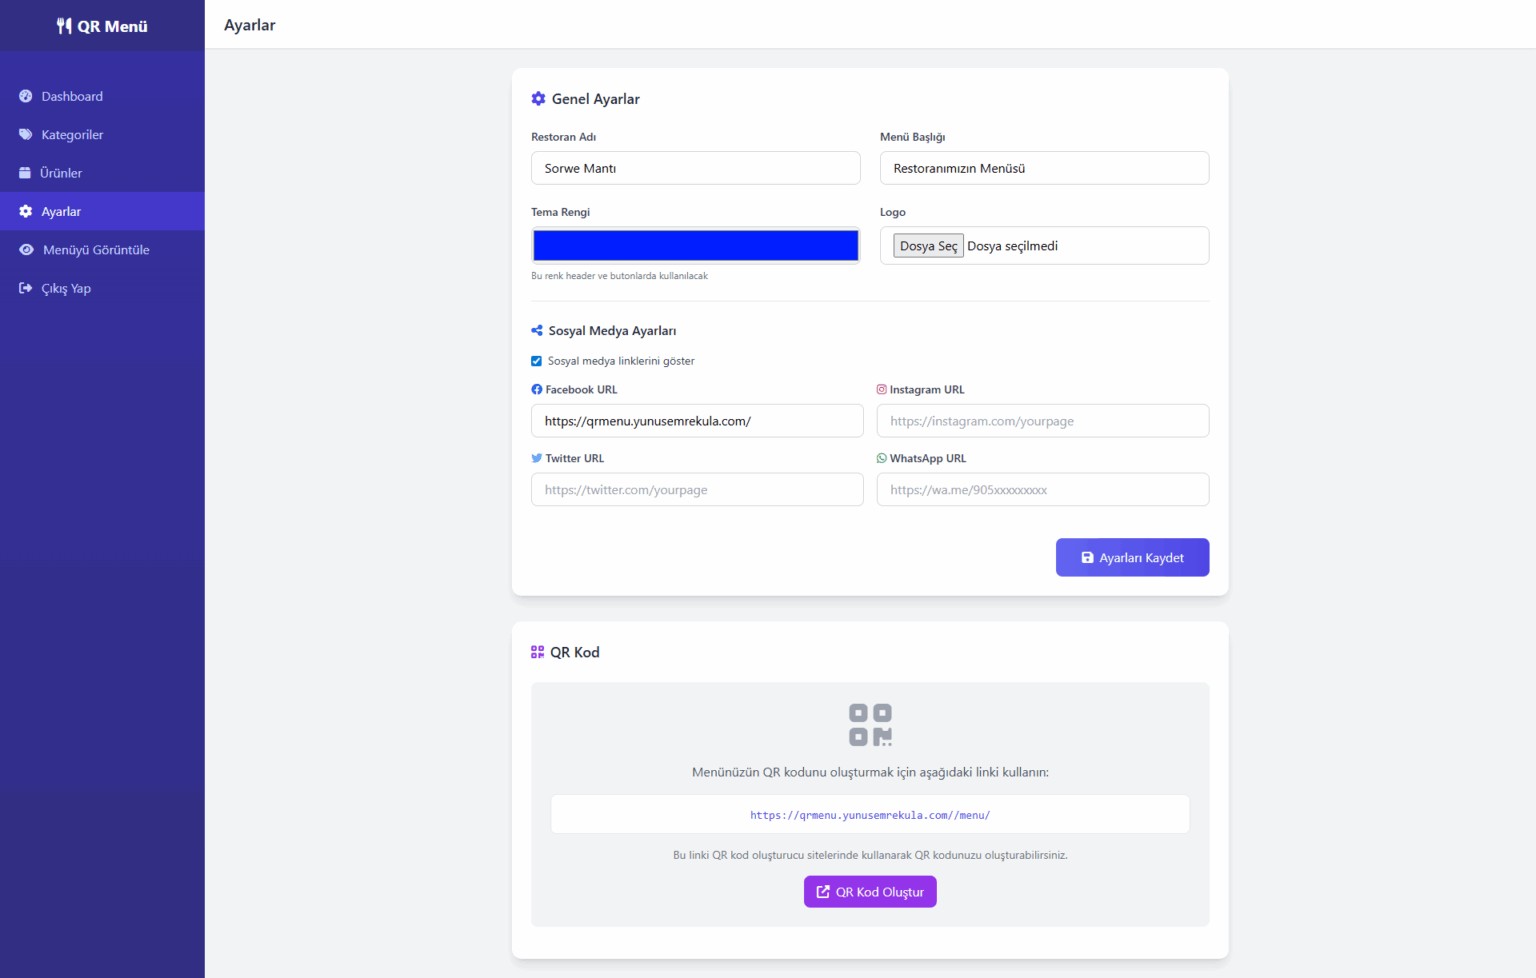Click the Dashboard gauge icon in sidebar

tap(26, 96)
